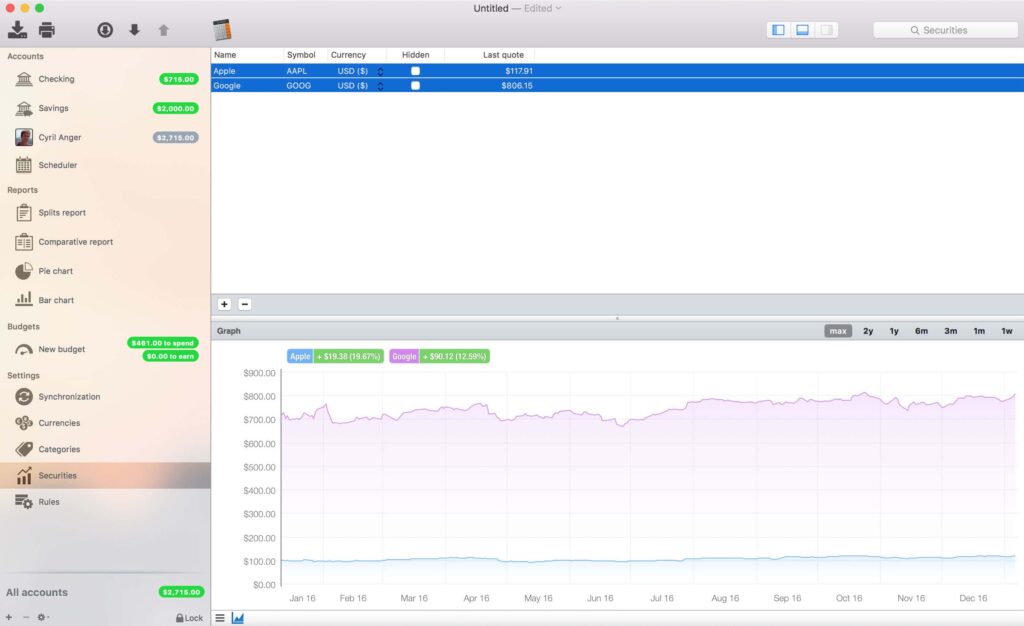This screenshot has width=1024, height=626.
Task: Click the download quotes toolbar icon
Action: [104, 30]
